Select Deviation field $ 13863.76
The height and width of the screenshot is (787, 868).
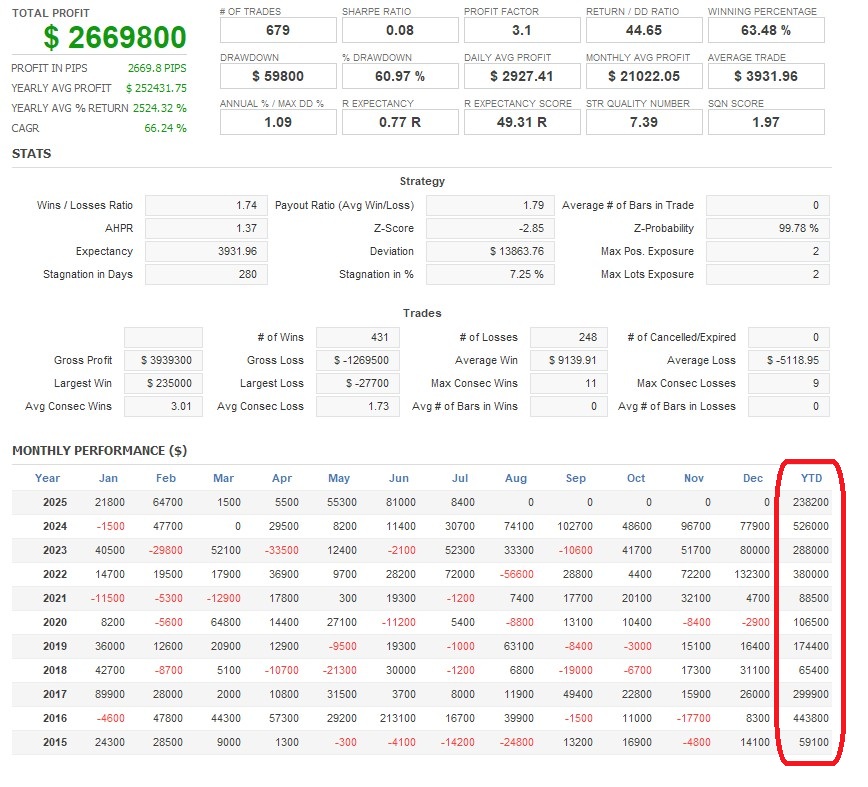(490, 251)
